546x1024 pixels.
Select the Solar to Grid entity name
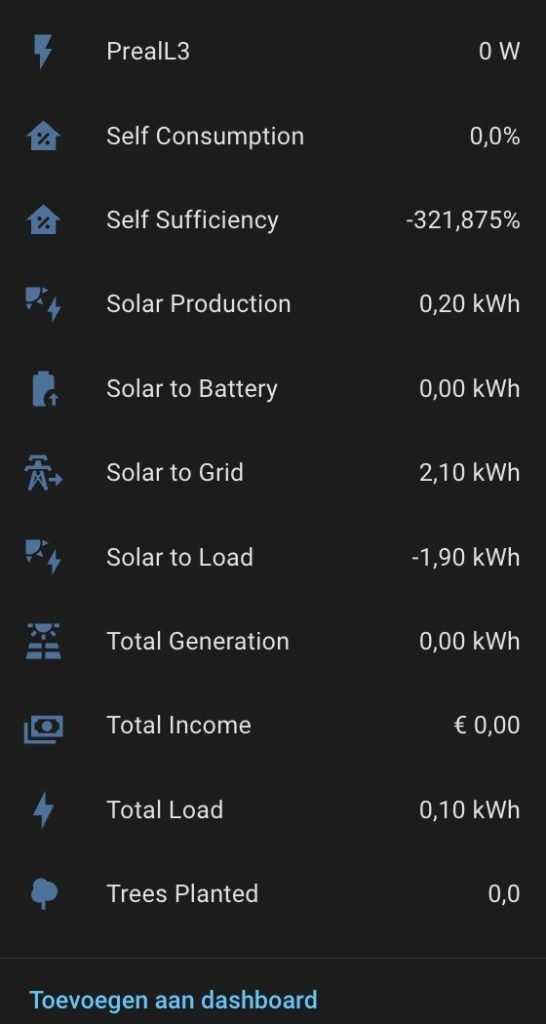point(175,472)
